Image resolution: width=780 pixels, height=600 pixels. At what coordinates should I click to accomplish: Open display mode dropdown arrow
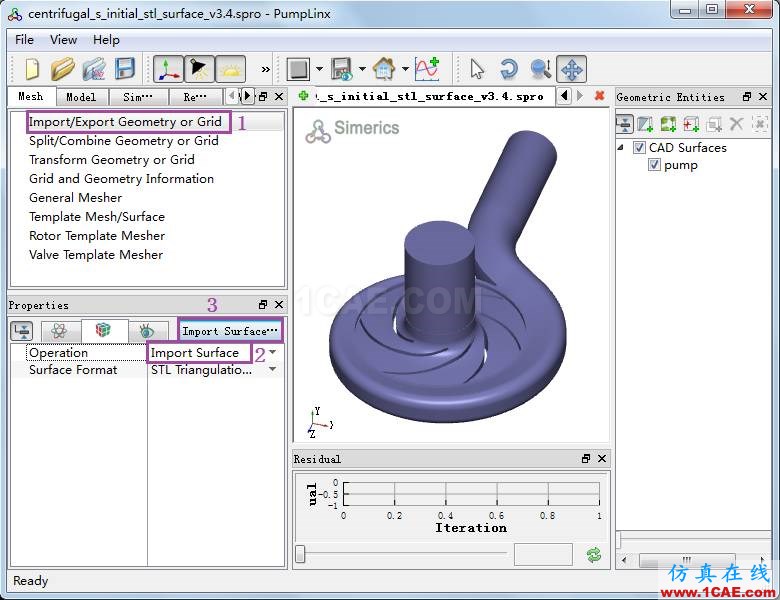pyautogui.click(x=319, y=69)
